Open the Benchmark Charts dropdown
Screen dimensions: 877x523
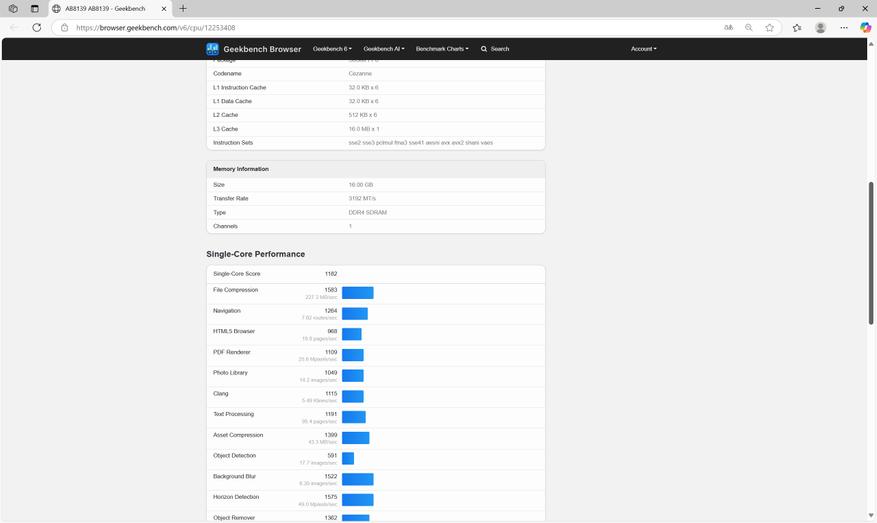click(x=442, y=49)
